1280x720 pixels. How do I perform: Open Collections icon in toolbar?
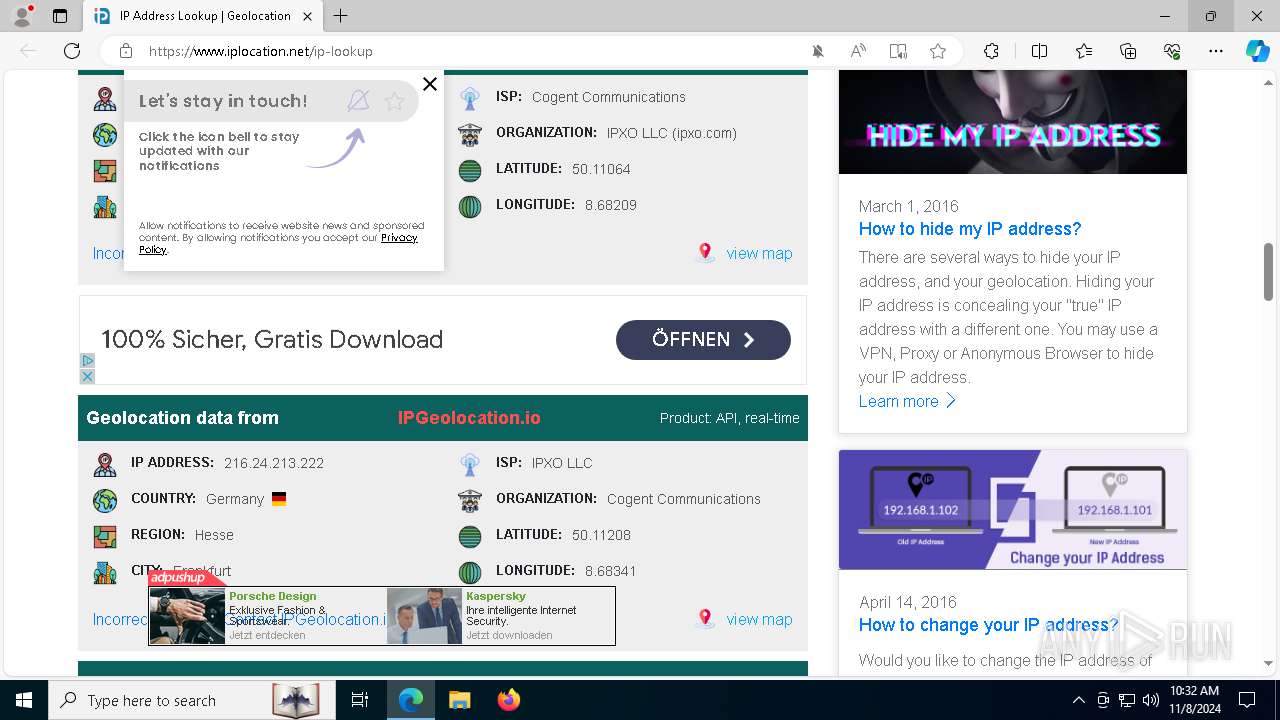coord(1128,51)
